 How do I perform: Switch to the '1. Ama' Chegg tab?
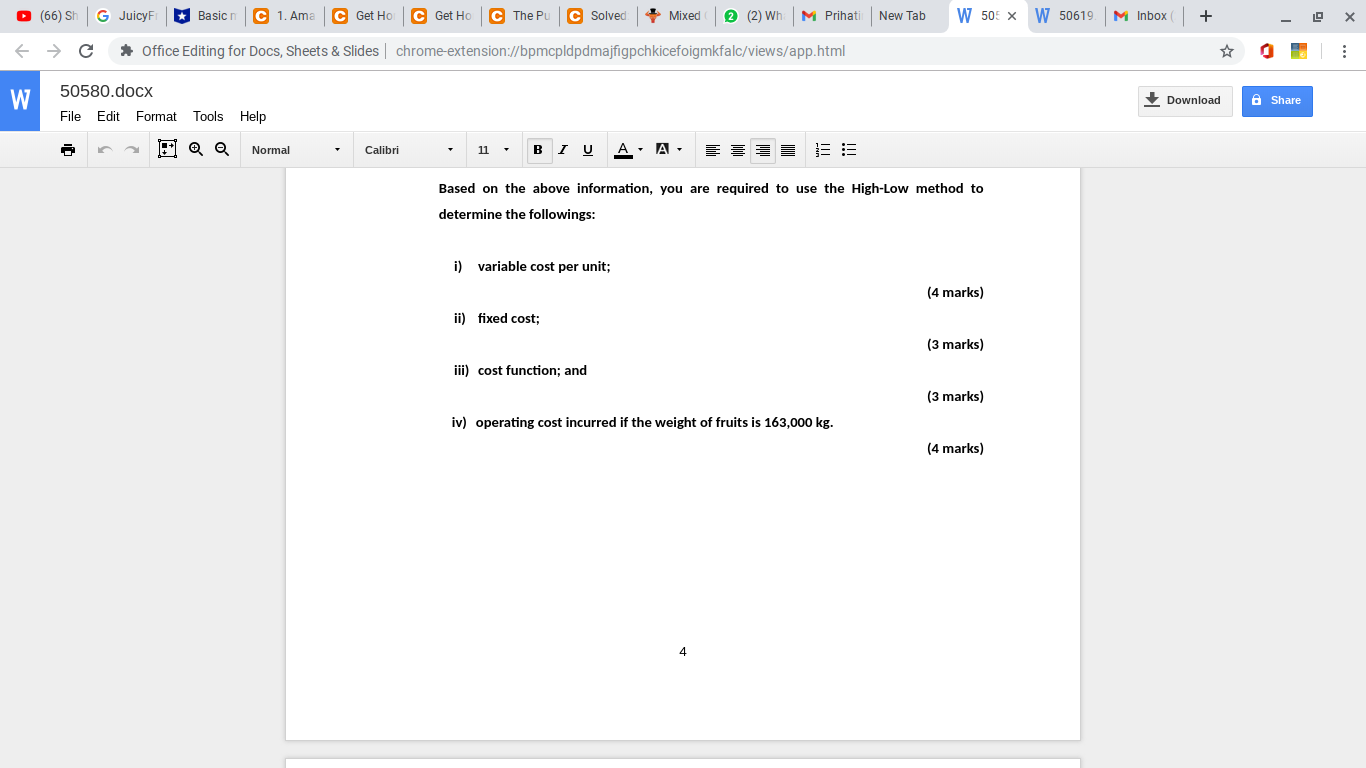point(285,16)
